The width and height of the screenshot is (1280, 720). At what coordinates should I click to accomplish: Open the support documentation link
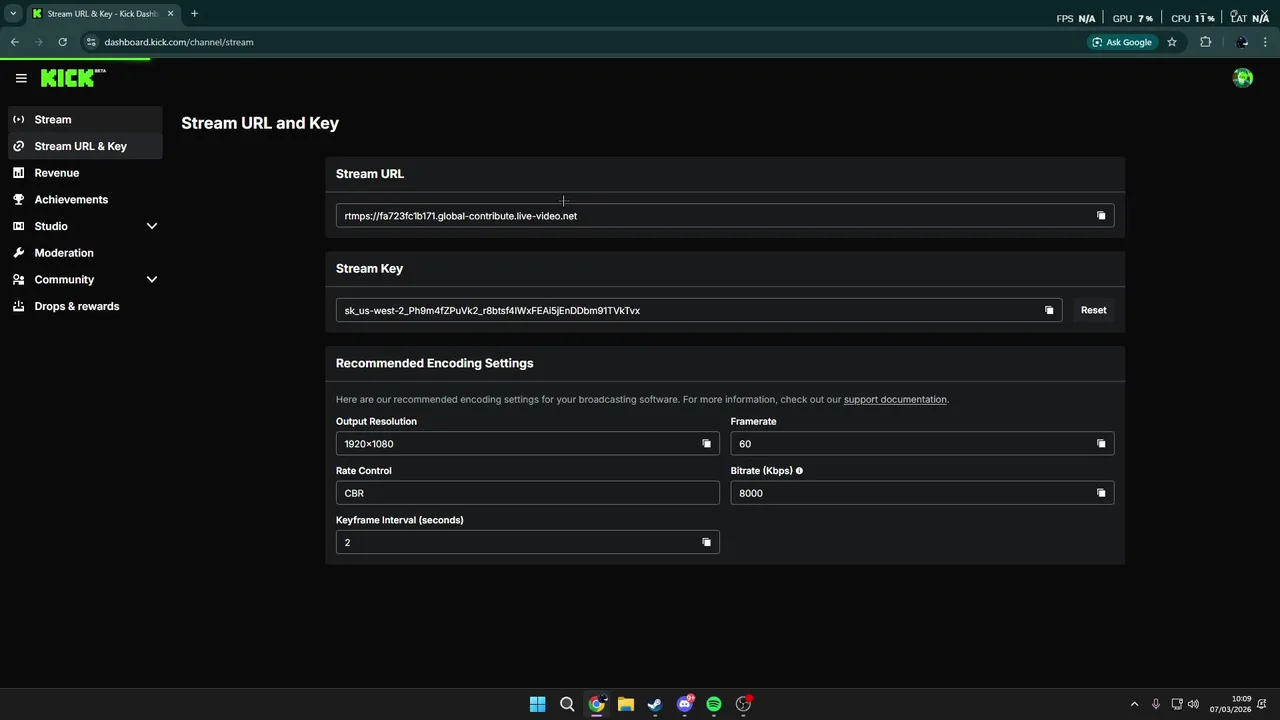pyautogui.click(x=895, y=399)
